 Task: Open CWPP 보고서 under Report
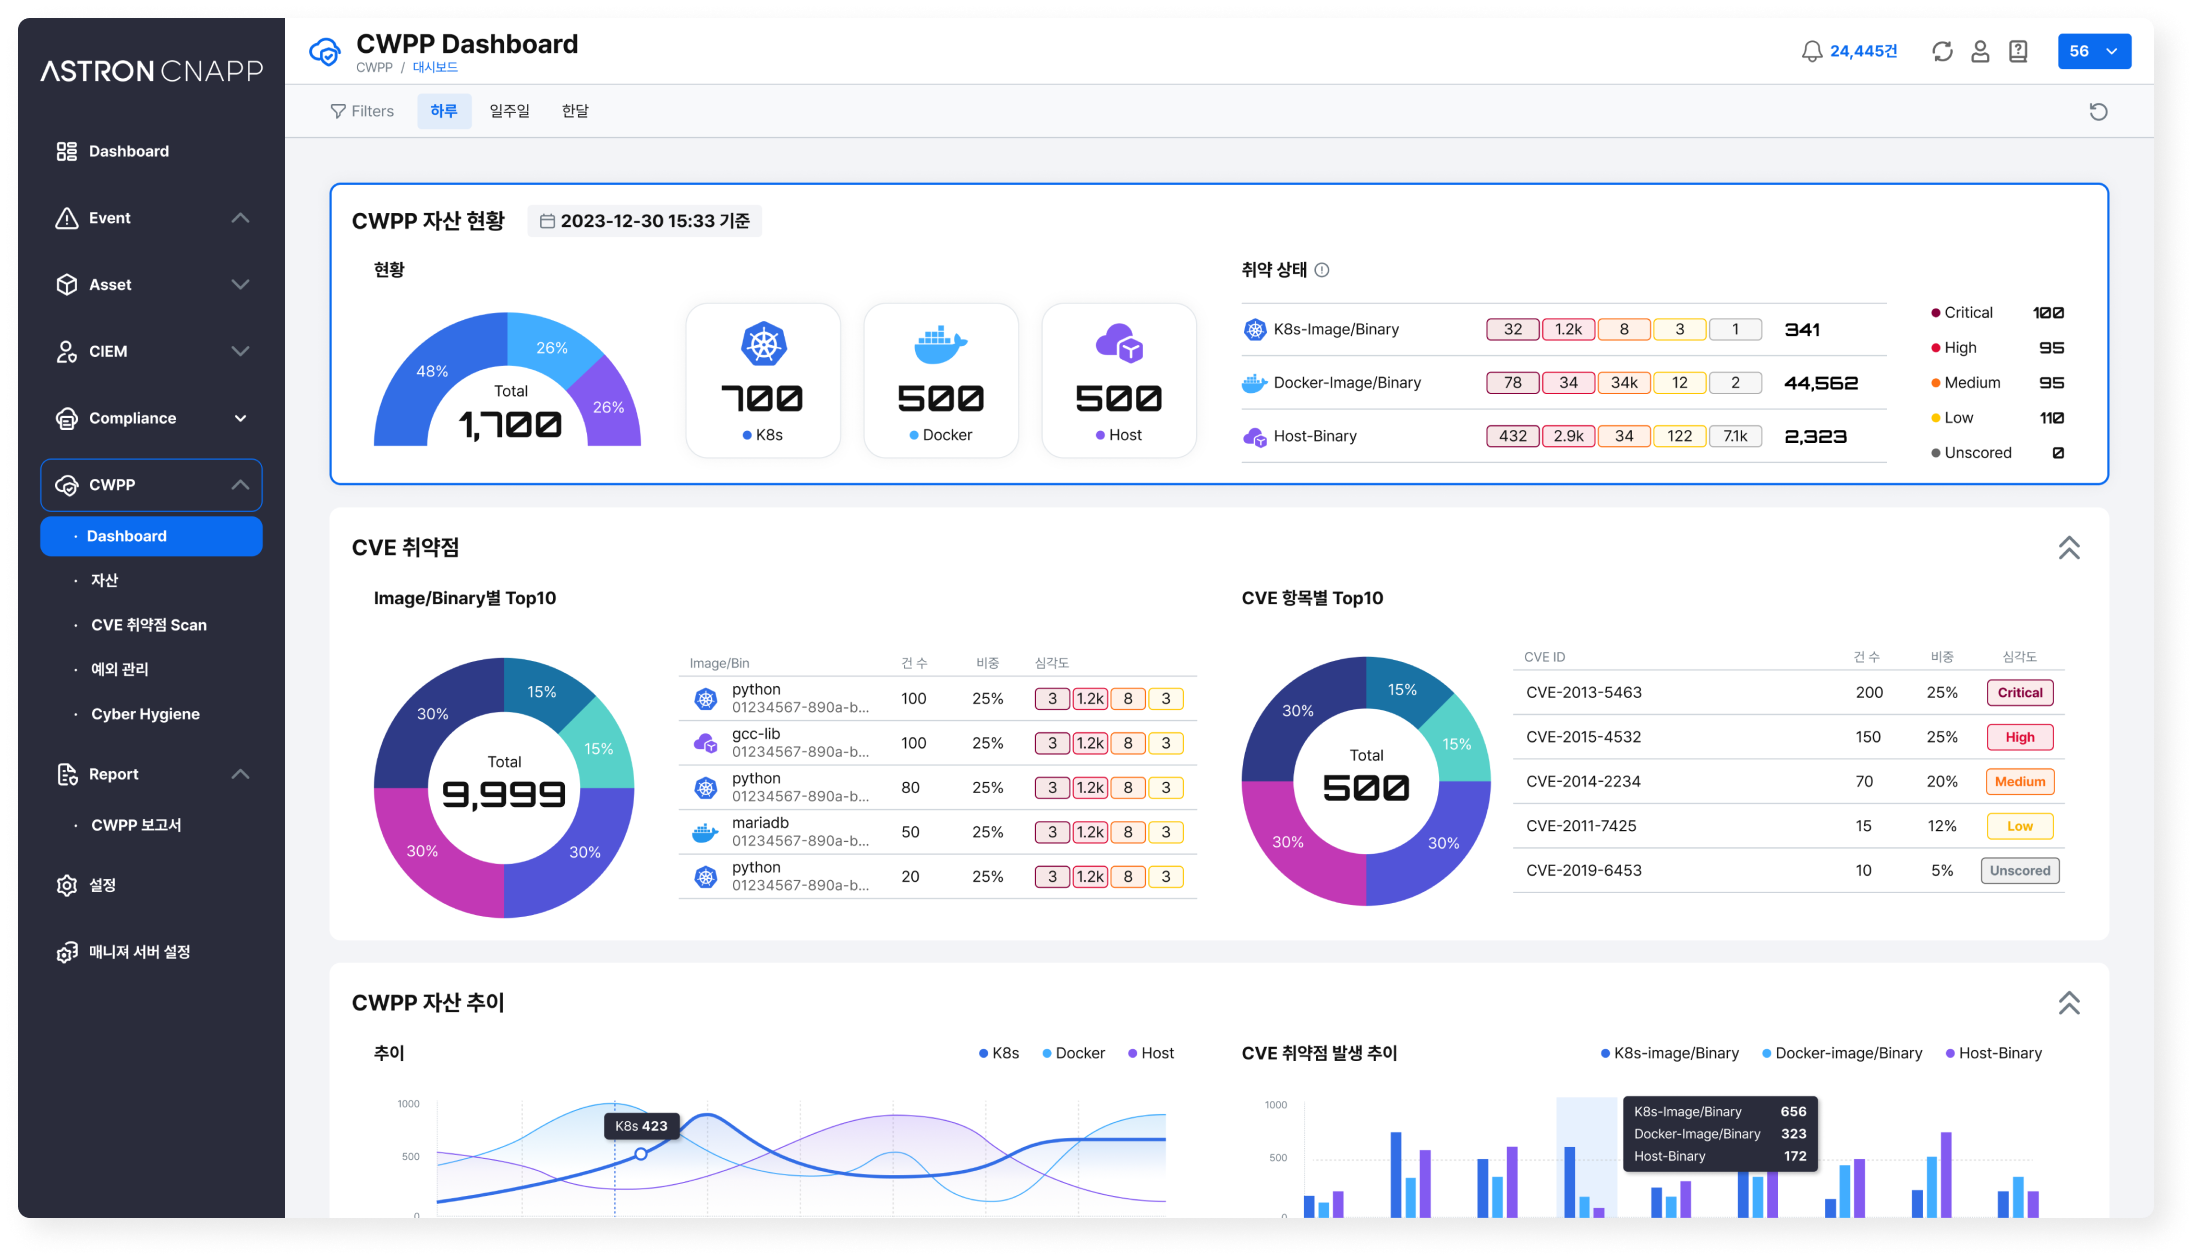point(136,825)
